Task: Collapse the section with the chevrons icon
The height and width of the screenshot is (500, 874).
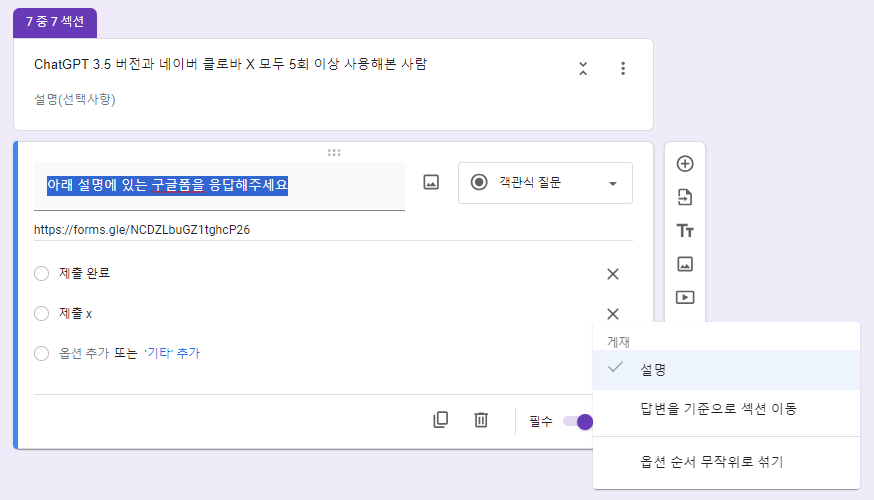Action: pyautogui.click(x=583, y=69)
